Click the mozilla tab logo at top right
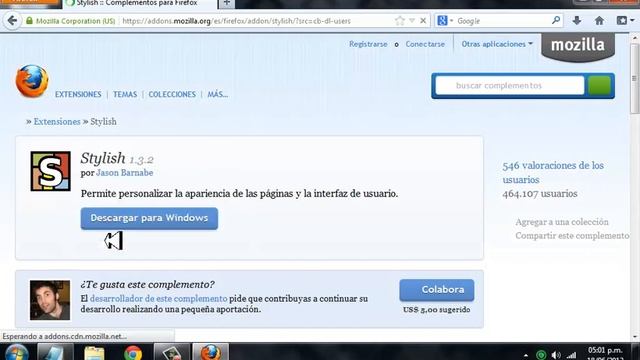Viewport: 640px width, 360px height. (x=578, y=46)
